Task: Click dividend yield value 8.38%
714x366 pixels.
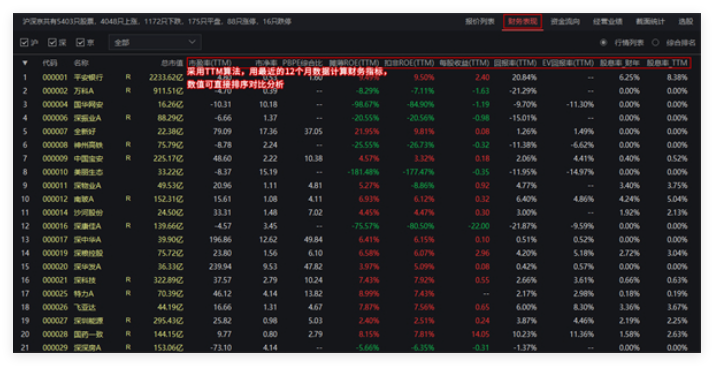Action: [x=677, y=77]
